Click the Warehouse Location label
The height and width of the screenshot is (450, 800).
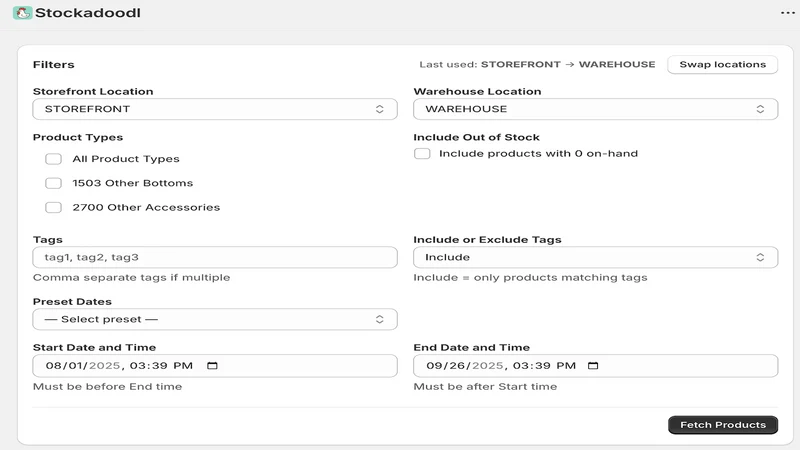pos(477,91)
